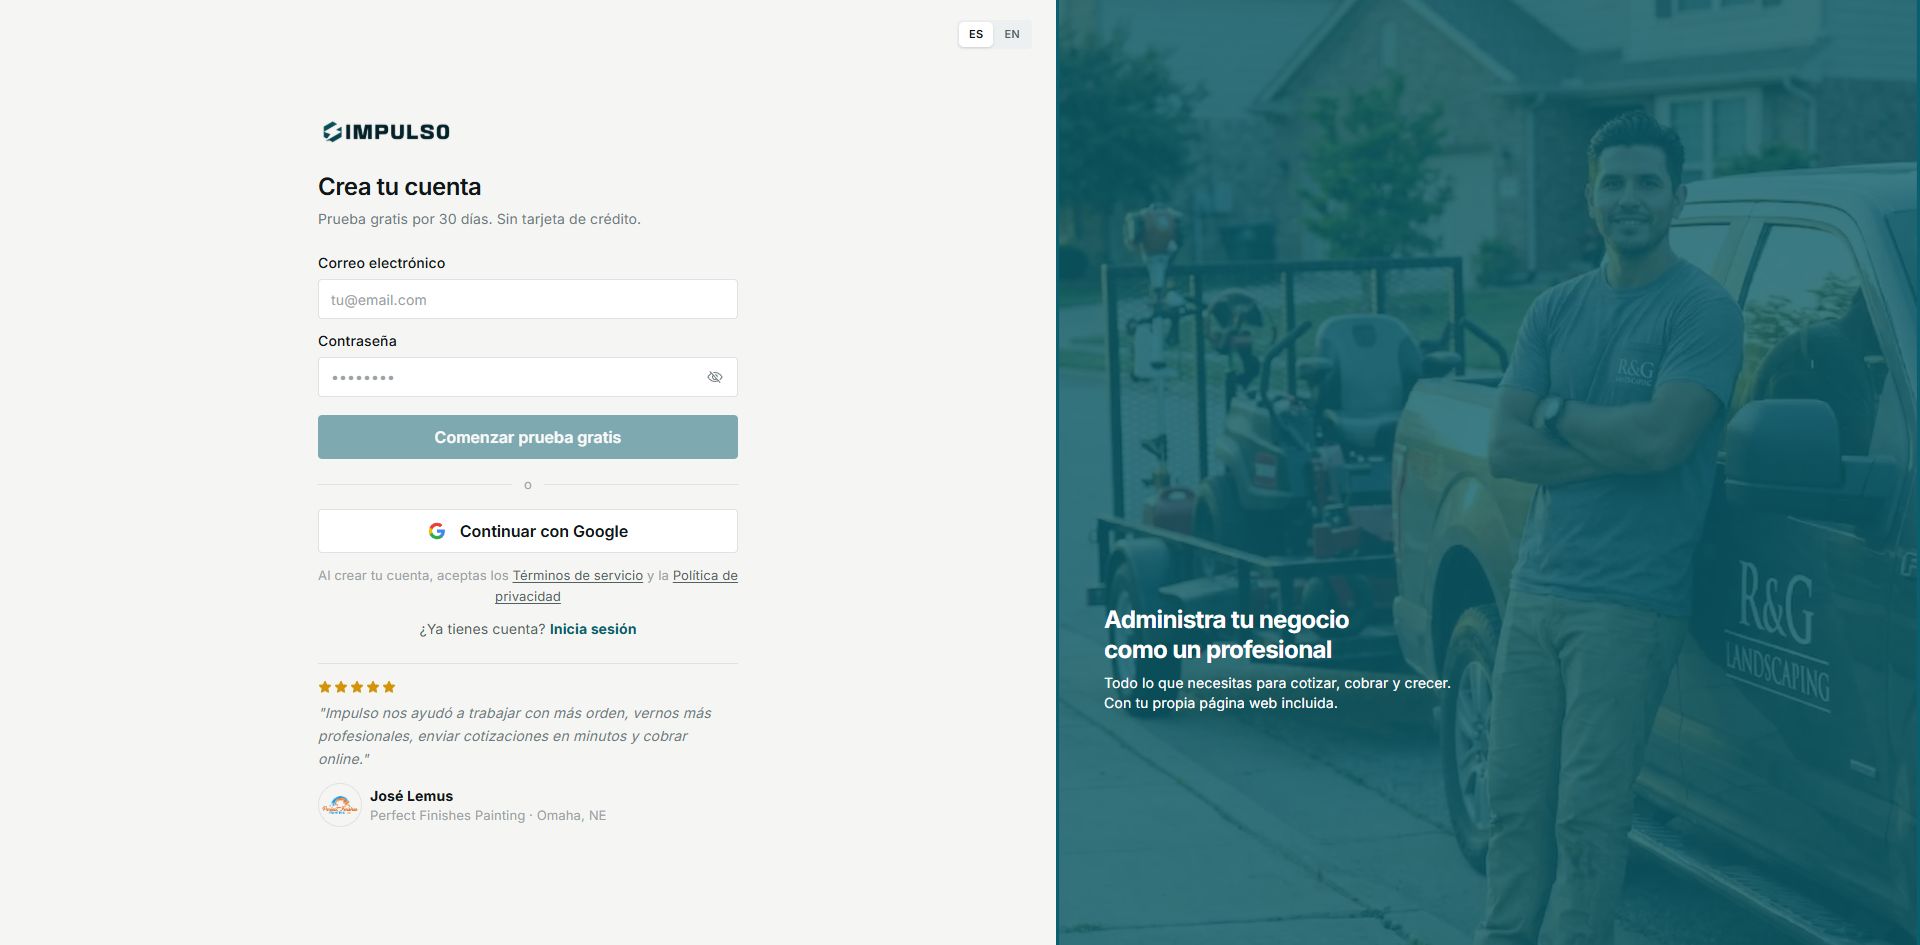Click the IMPULSO wordmark text
1920x945 pixels.
coord(397,132)
